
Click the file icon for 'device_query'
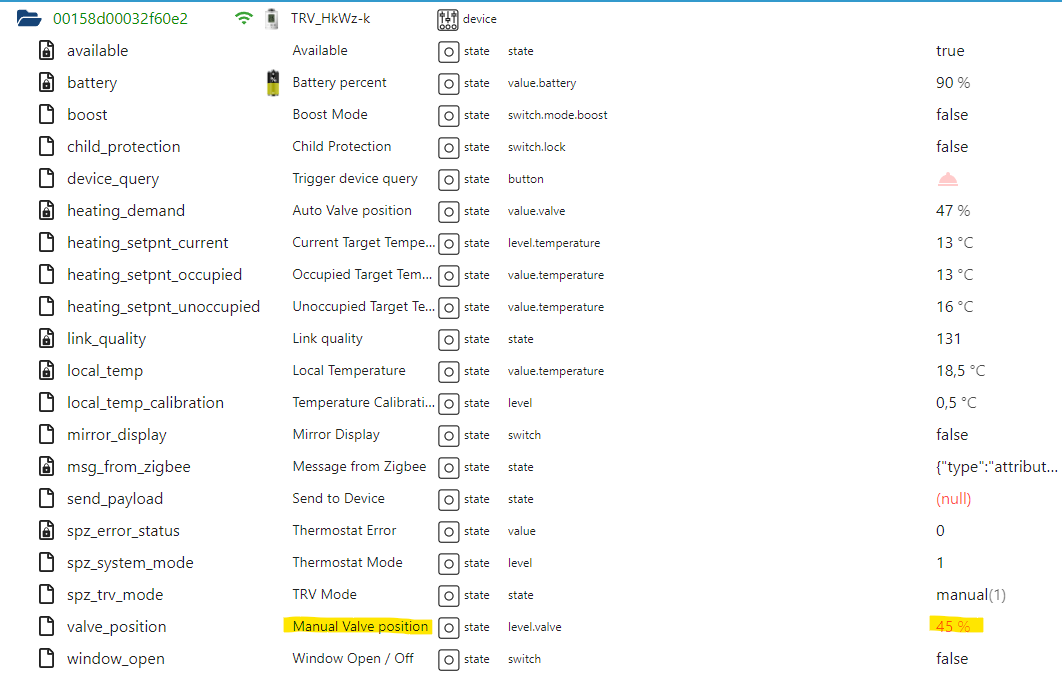click(x=46, y=179)
